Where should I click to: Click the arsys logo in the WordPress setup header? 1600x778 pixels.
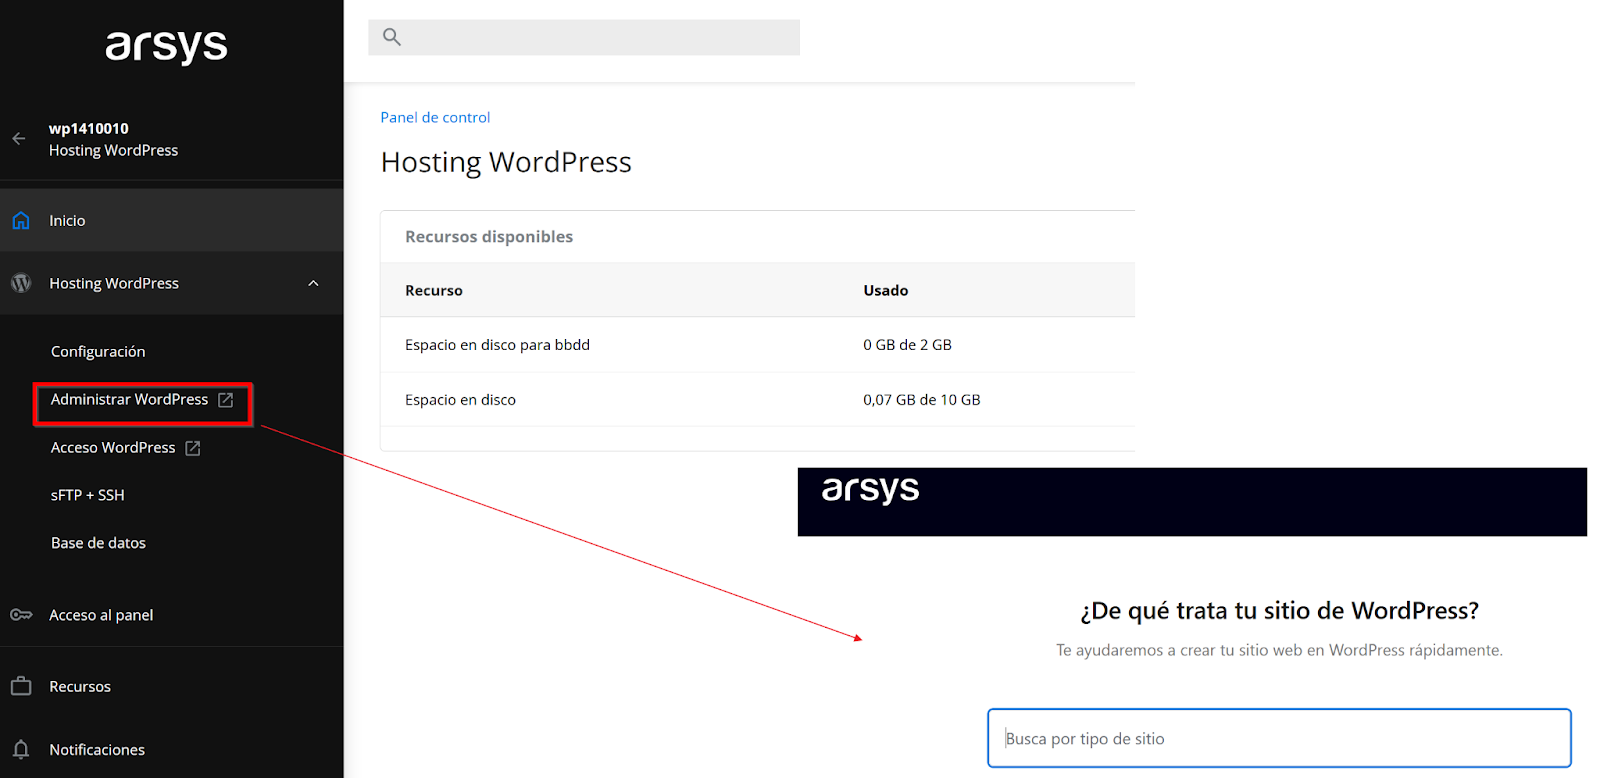pyautogui.click(x=870, y=490)
